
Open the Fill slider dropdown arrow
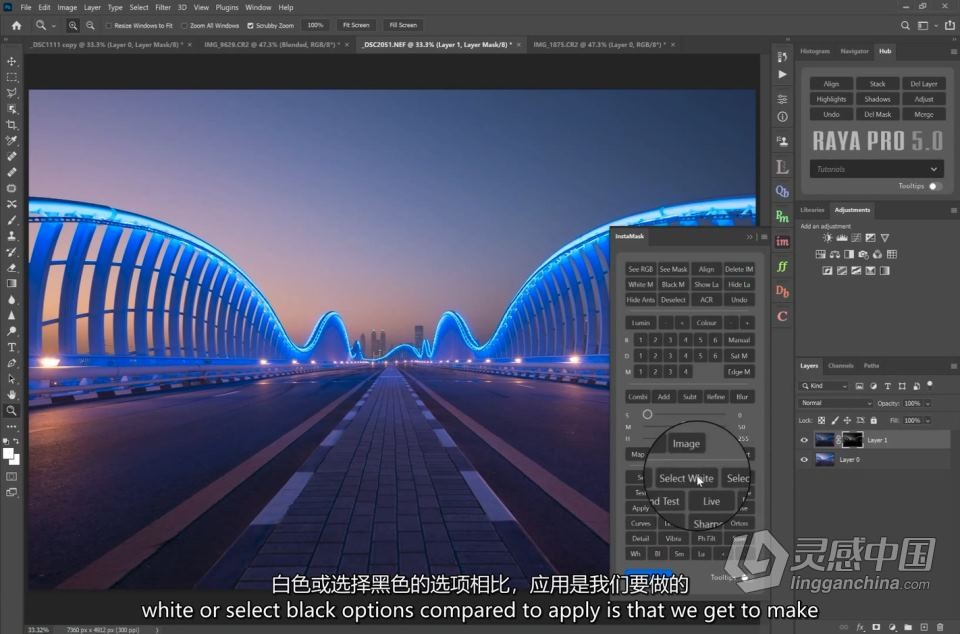[x=928, y=421]
